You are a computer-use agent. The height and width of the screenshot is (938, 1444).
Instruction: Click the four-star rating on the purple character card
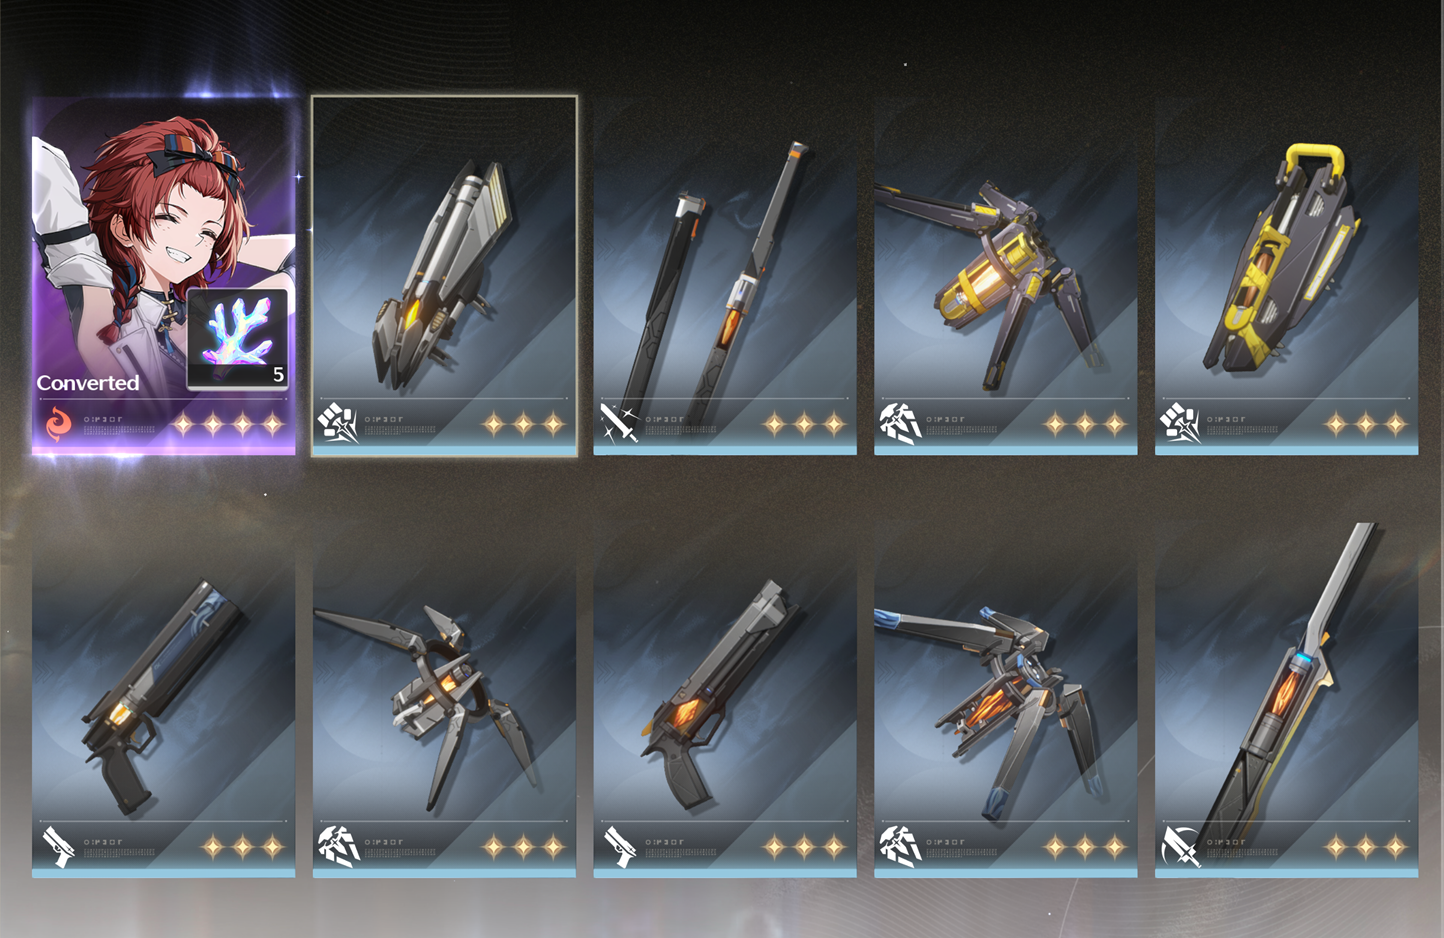228,425
